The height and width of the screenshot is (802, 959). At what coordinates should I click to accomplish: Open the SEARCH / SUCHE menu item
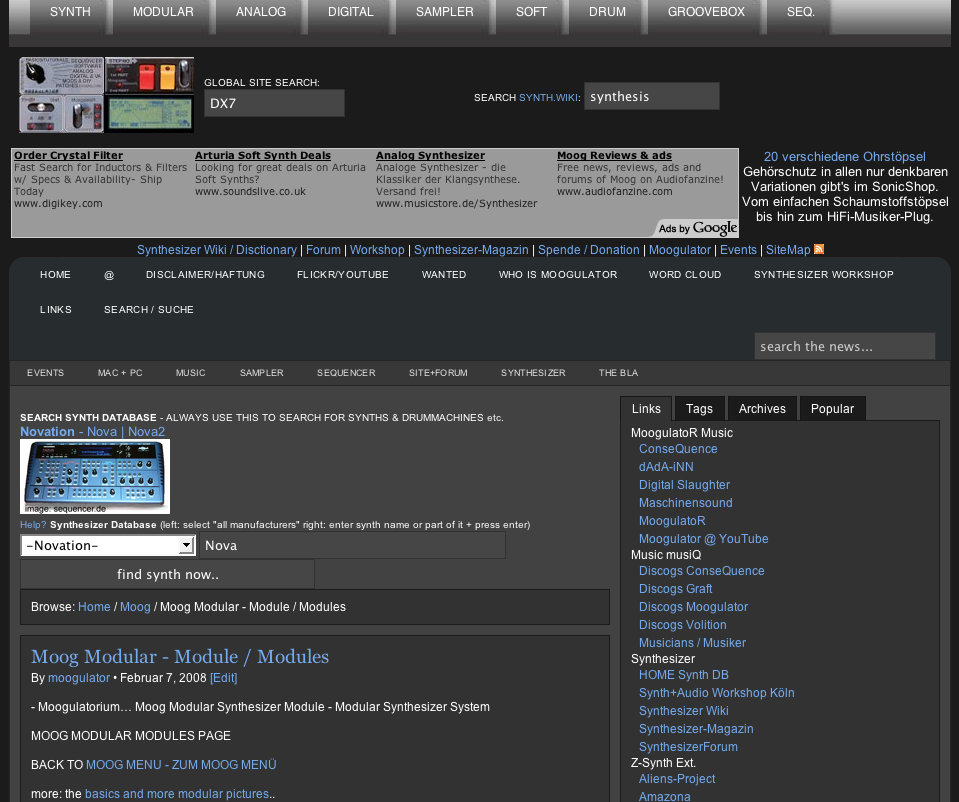[149, 310]
